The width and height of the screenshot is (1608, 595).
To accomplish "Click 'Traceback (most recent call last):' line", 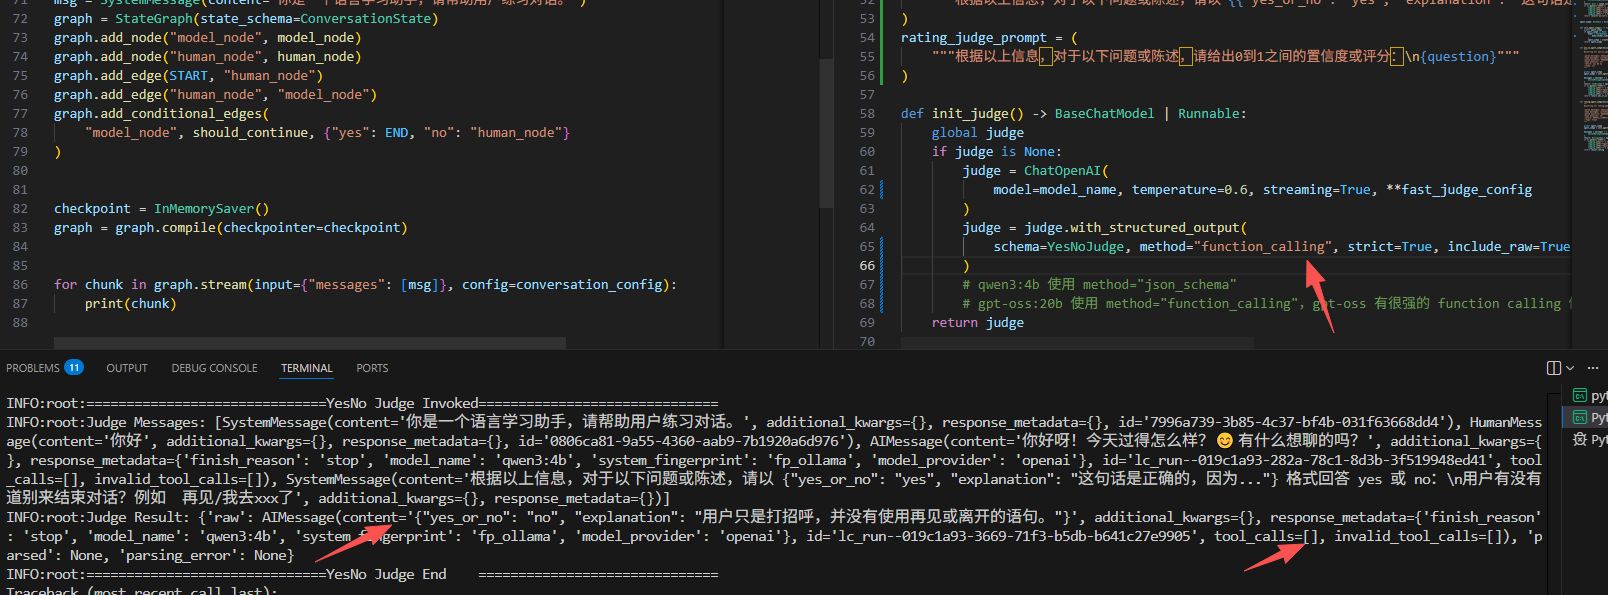I will pos(141,590).
